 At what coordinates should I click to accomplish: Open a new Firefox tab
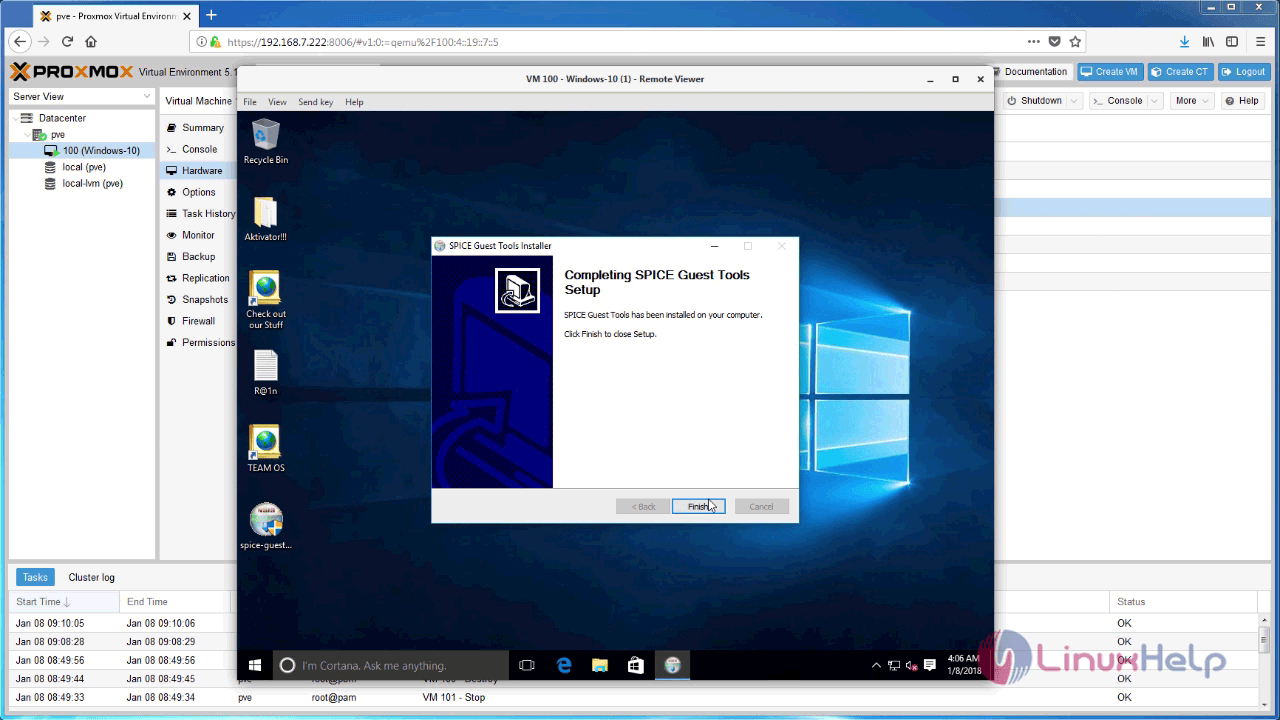211,15
